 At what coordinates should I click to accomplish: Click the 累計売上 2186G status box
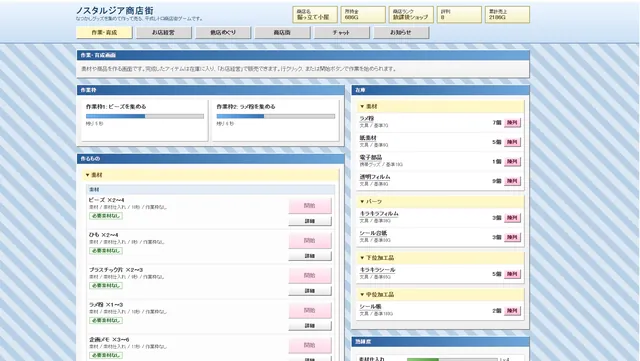[x=507, y=15]
